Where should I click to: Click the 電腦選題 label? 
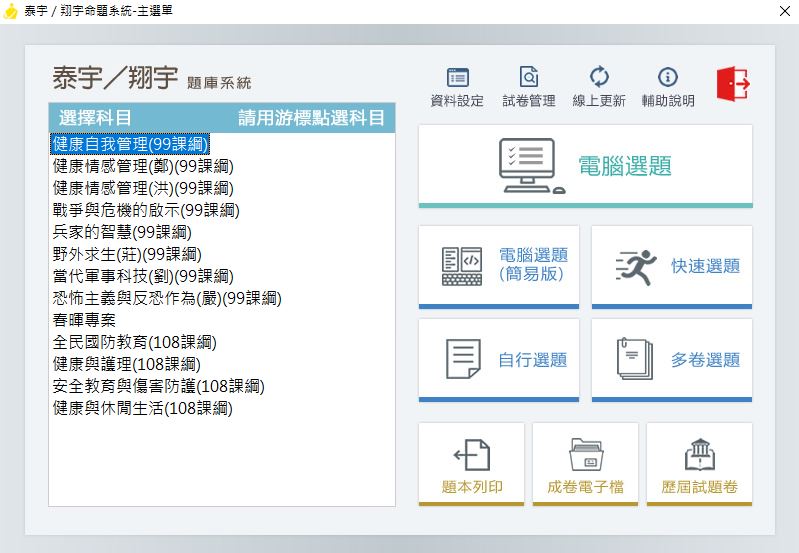[x=625, y=166]
